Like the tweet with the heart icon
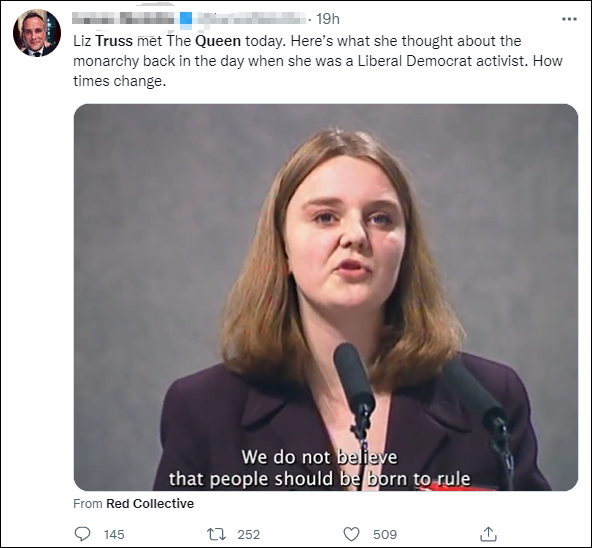This screenshot has width=592, height=548. [351, 534]
